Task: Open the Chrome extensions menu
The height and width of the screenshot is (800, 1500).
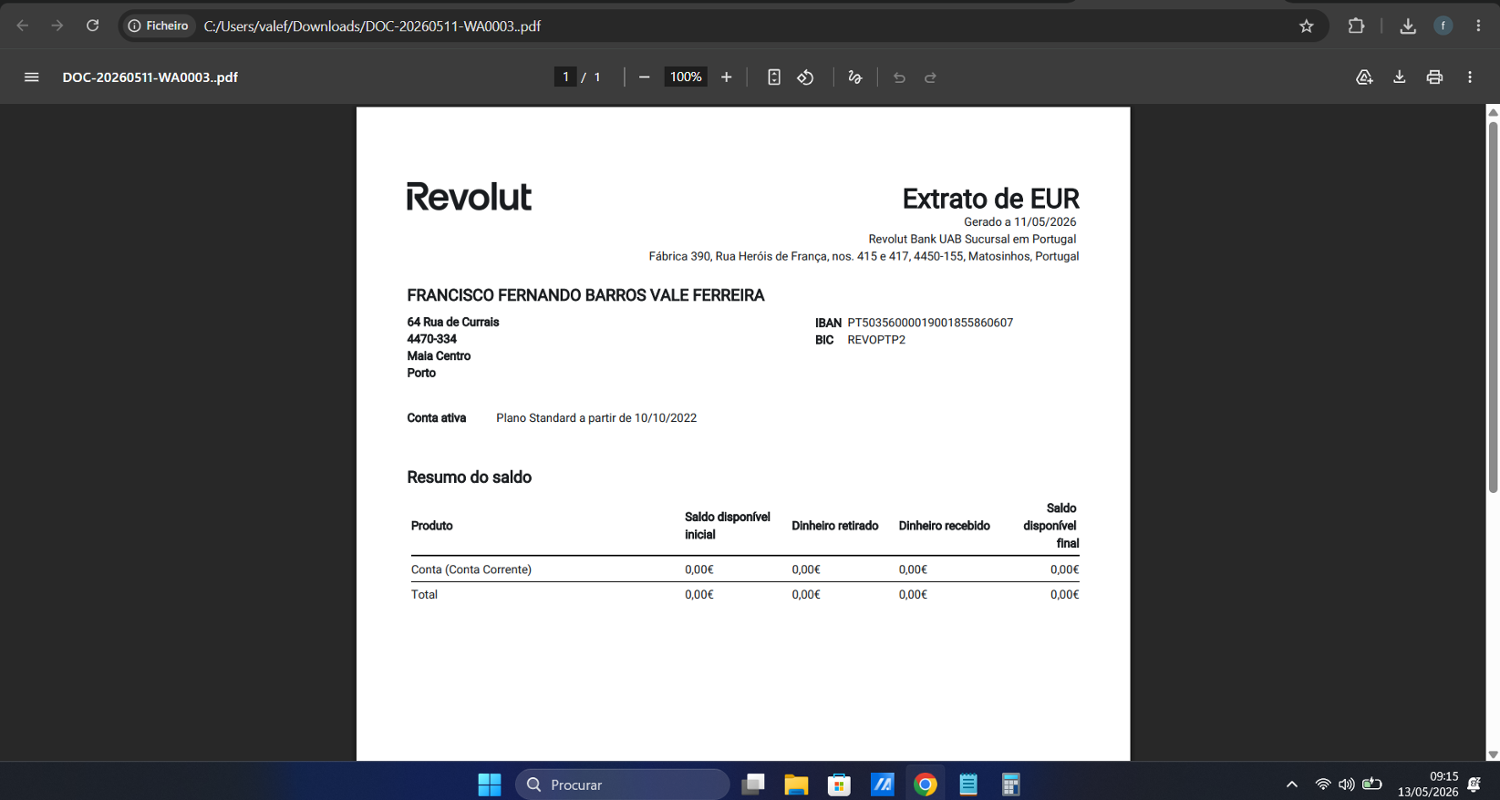Action: click(1356, 26)
